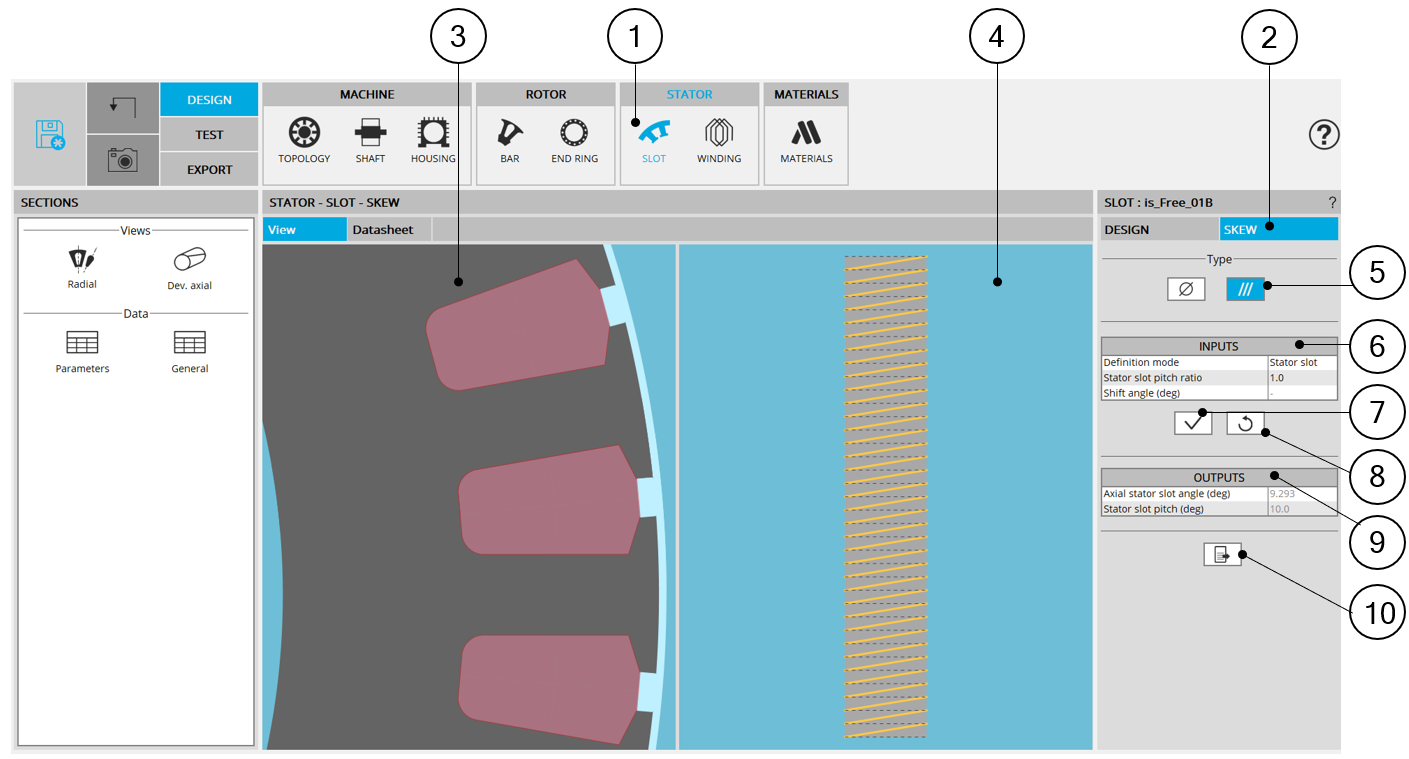Image resolution: width=1409 pixels, height=759 pixels.
Task: Select the Housing icon
Action: point(433,139)
